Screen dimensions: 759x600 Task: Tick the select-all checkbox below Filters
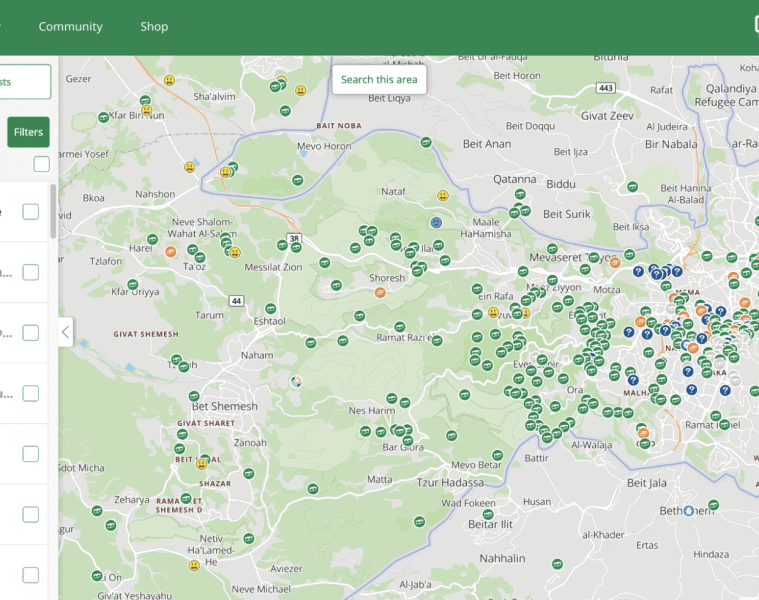41,164
